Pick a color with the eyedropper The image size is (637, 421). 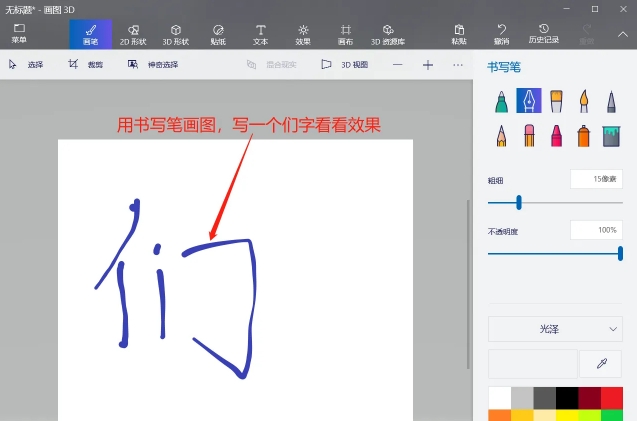pos(601,363)
